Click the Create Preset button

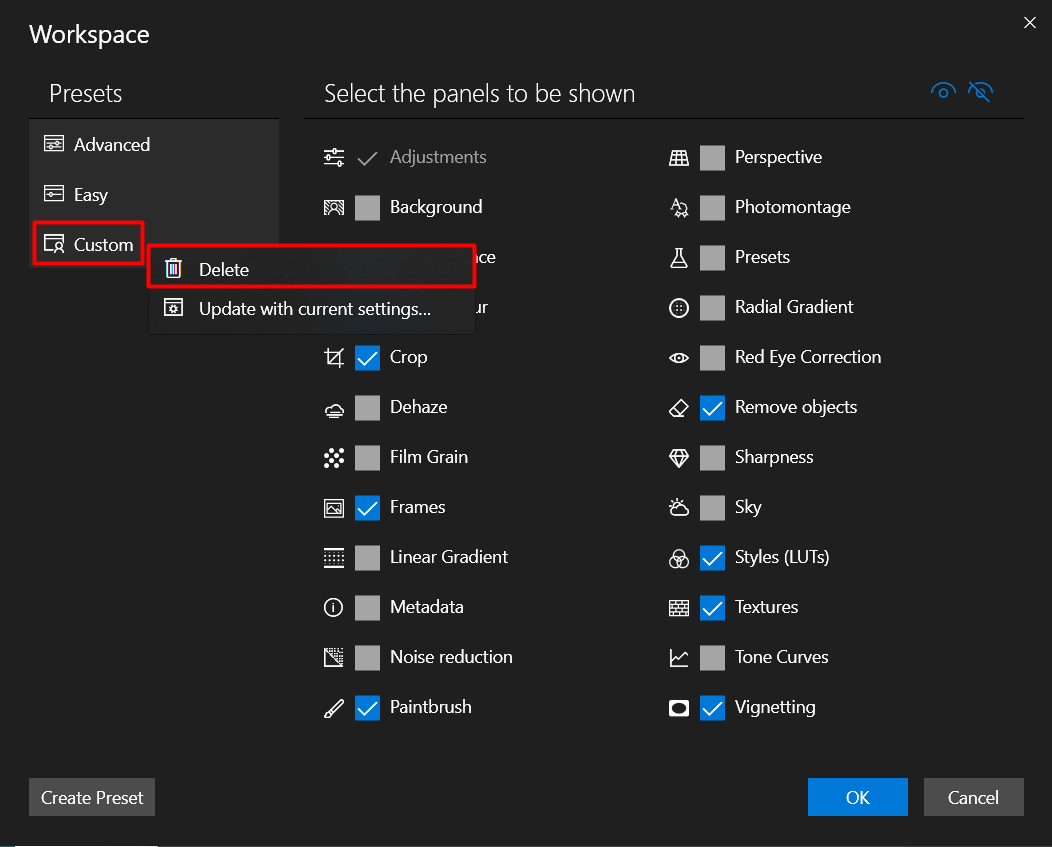[92, 797]
